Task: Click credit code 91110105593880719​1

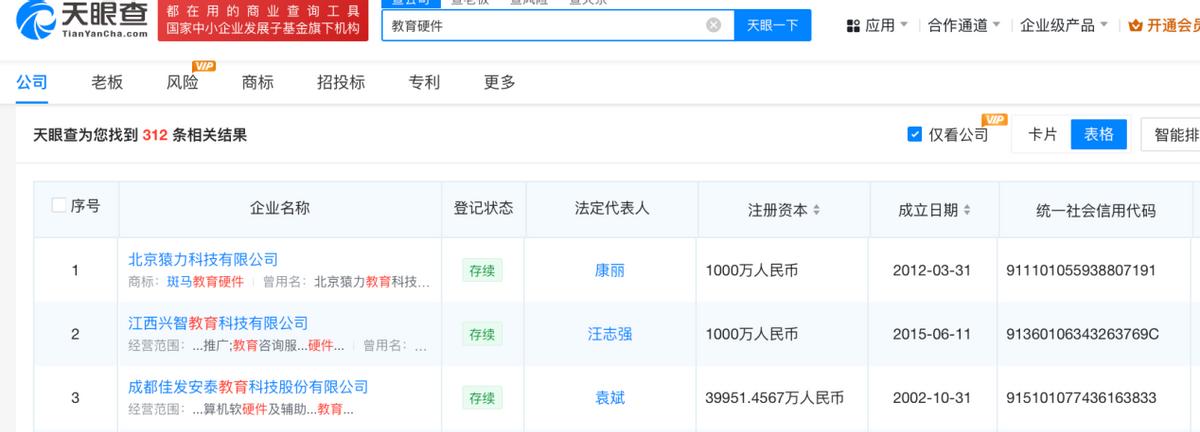Action: point(1082,270)
